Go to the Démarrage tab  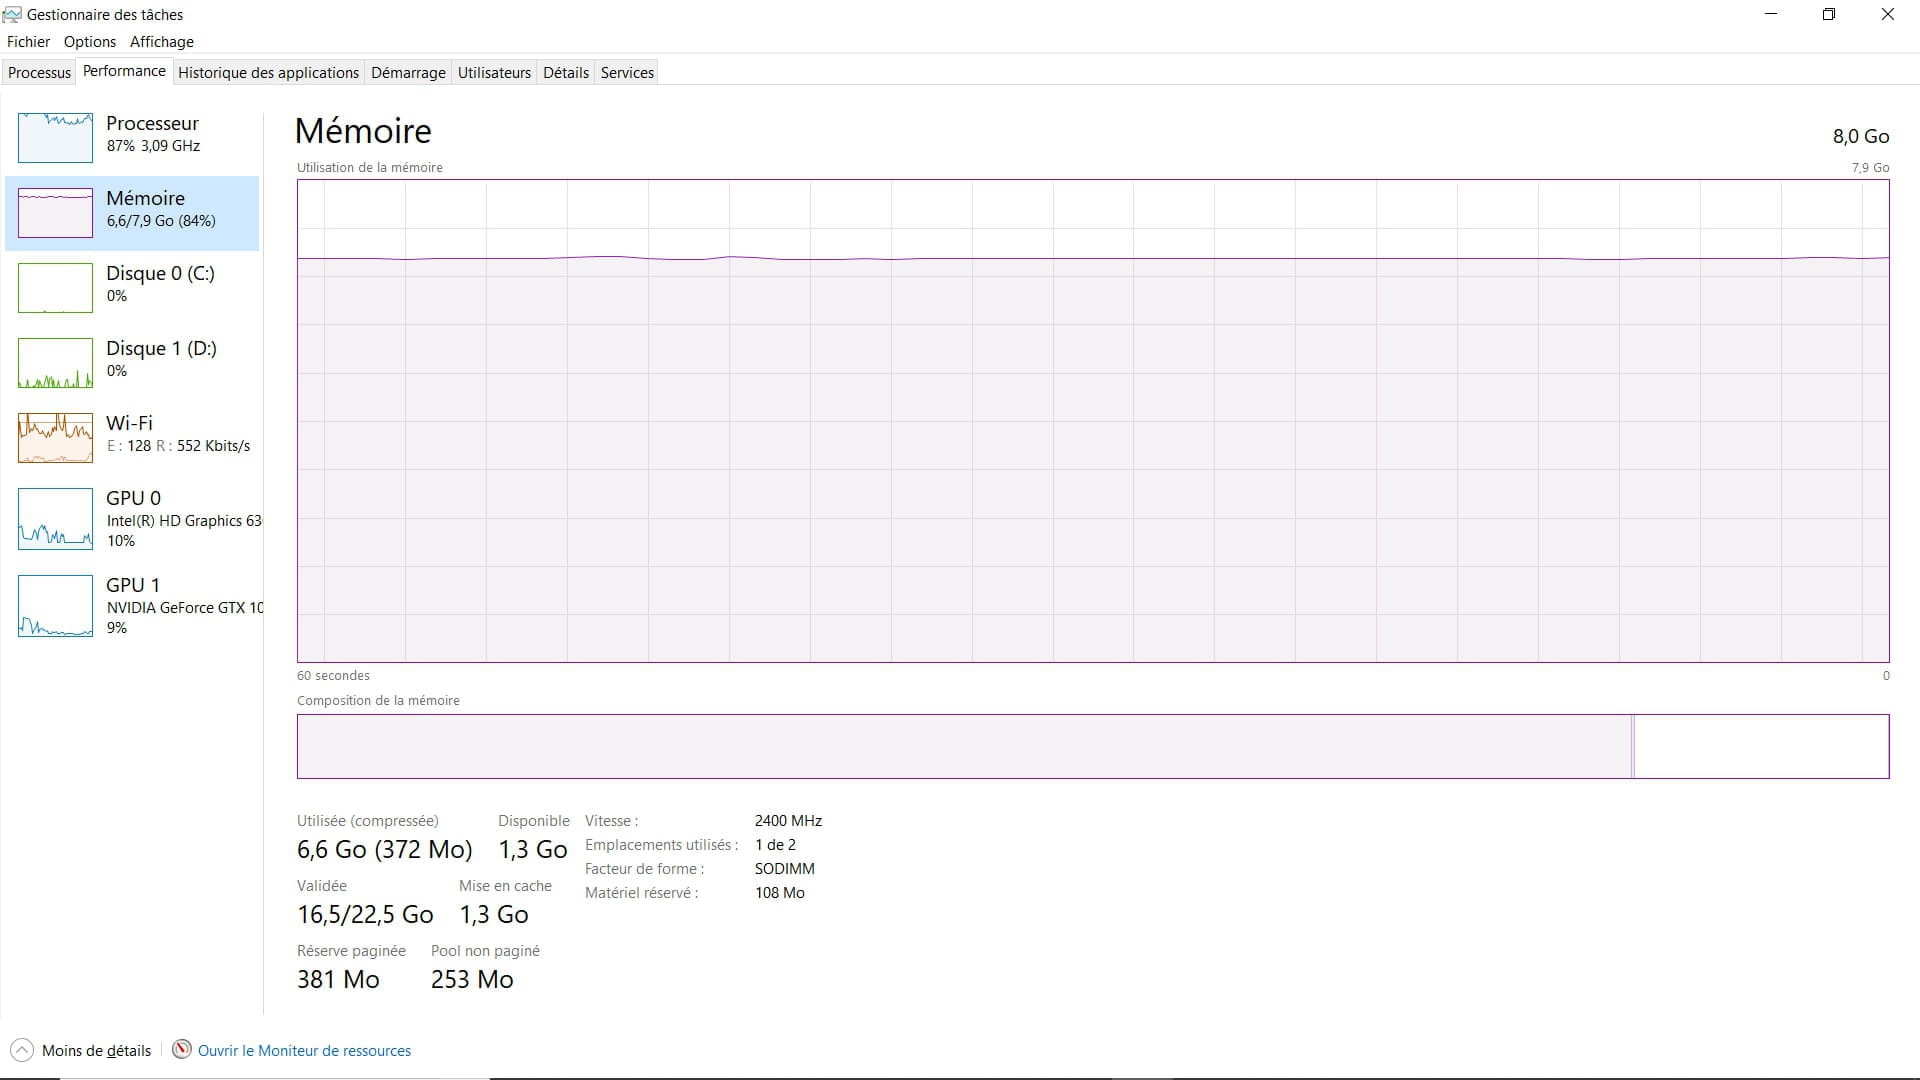click(408, 73)
